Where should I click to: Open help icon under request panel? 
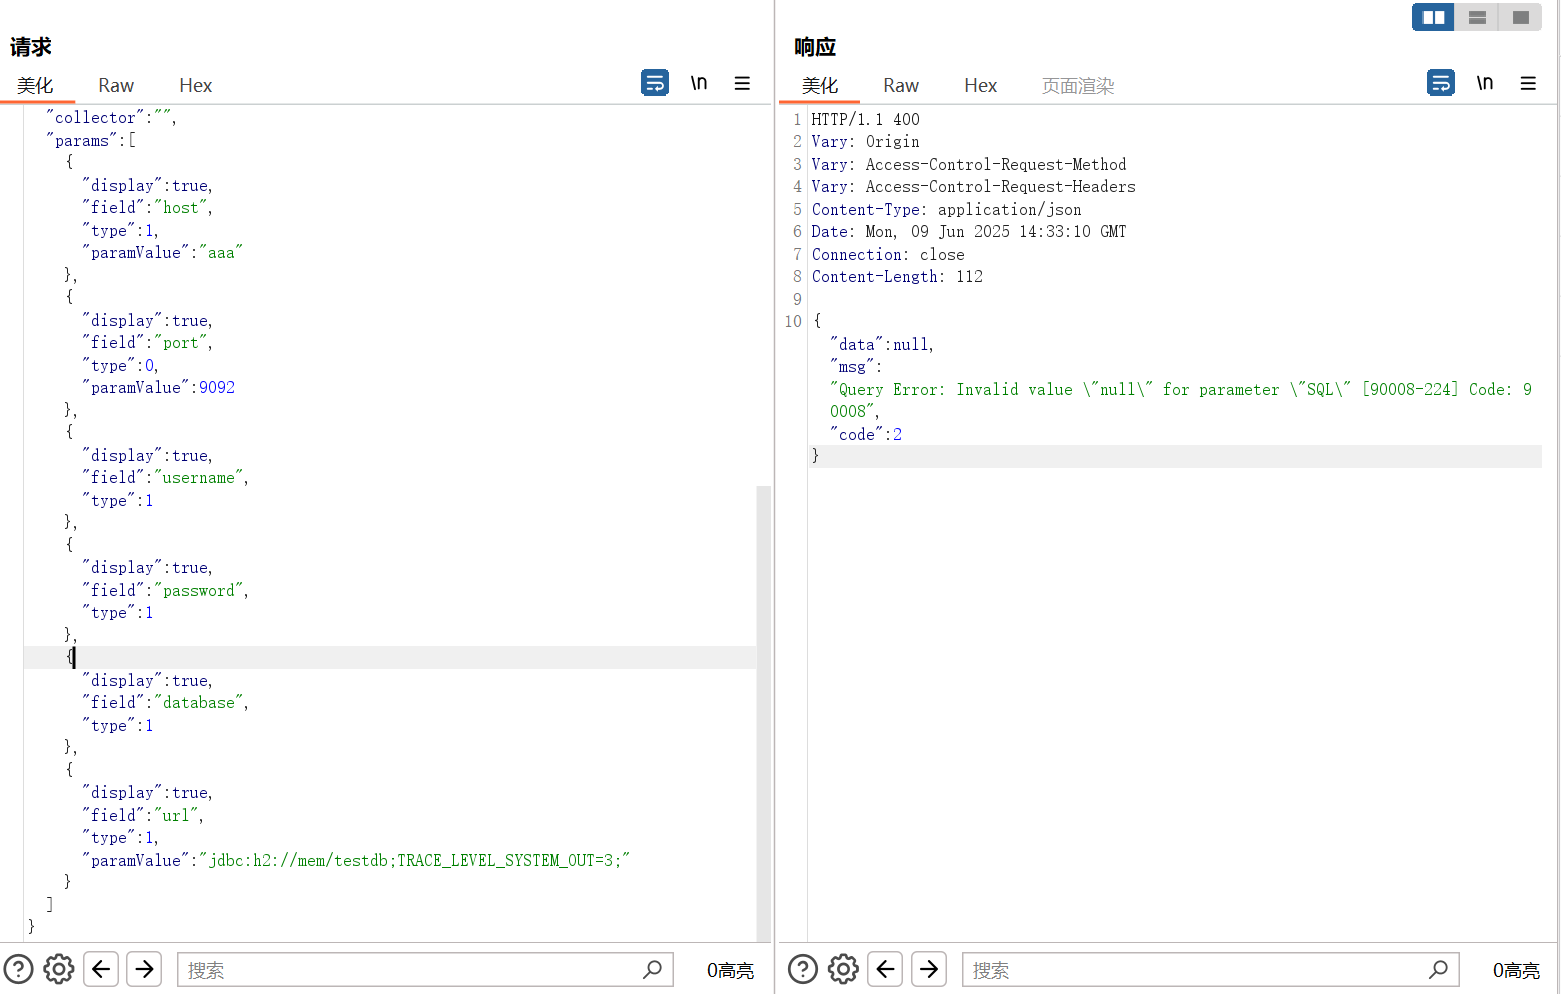pyautogui.click(x=19, y=969)
